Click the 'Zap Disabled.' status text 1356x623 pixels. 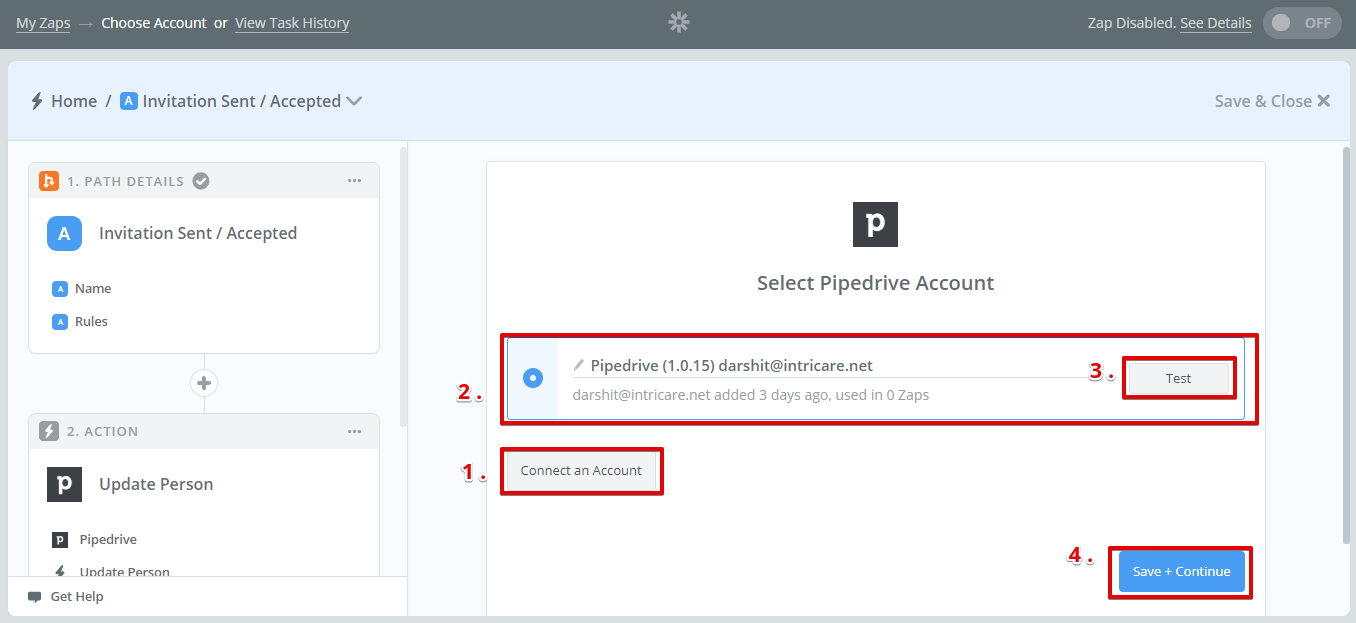pos(1132,23)
